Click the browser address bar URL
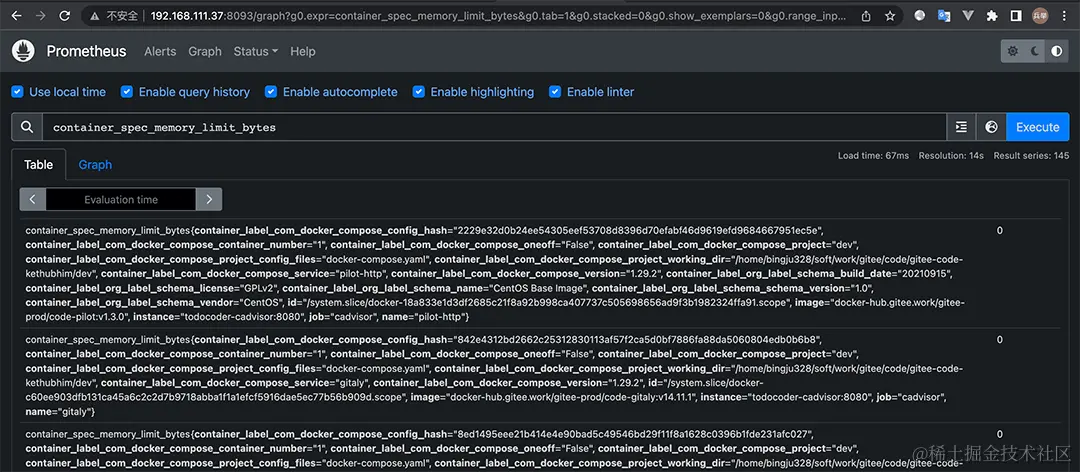1080x472 pixels. pos(499,15)
